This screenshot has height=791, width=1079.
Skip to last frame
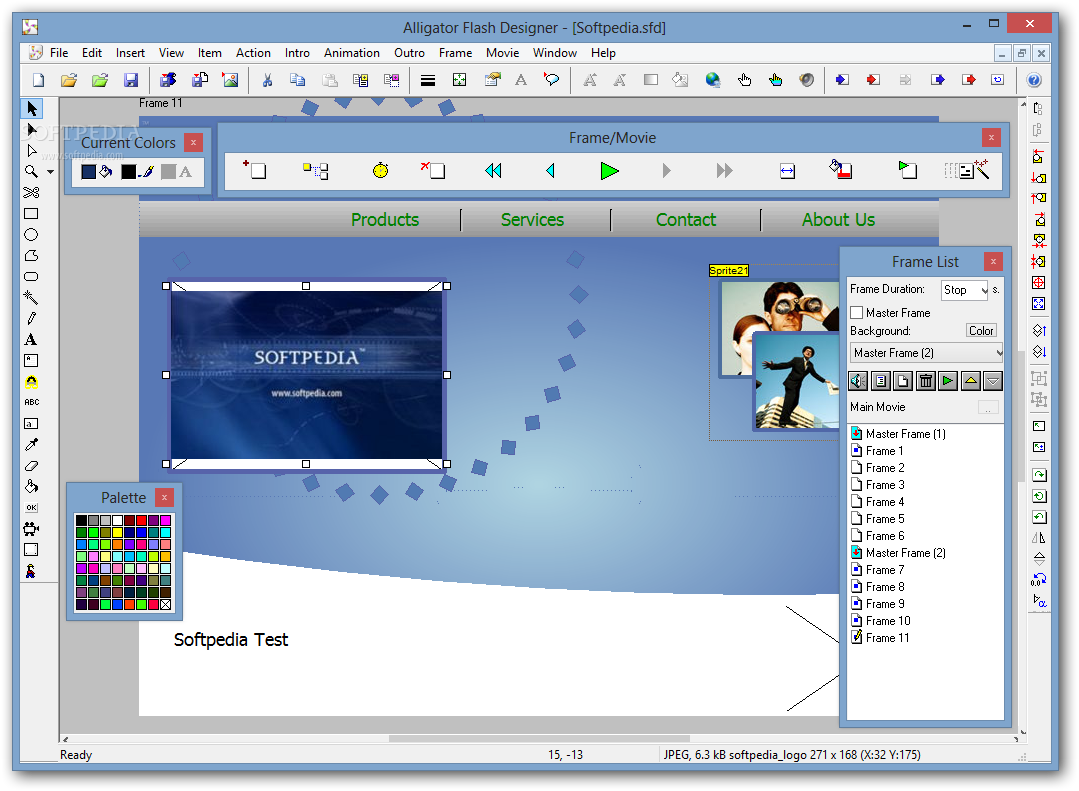coord(724,170)
